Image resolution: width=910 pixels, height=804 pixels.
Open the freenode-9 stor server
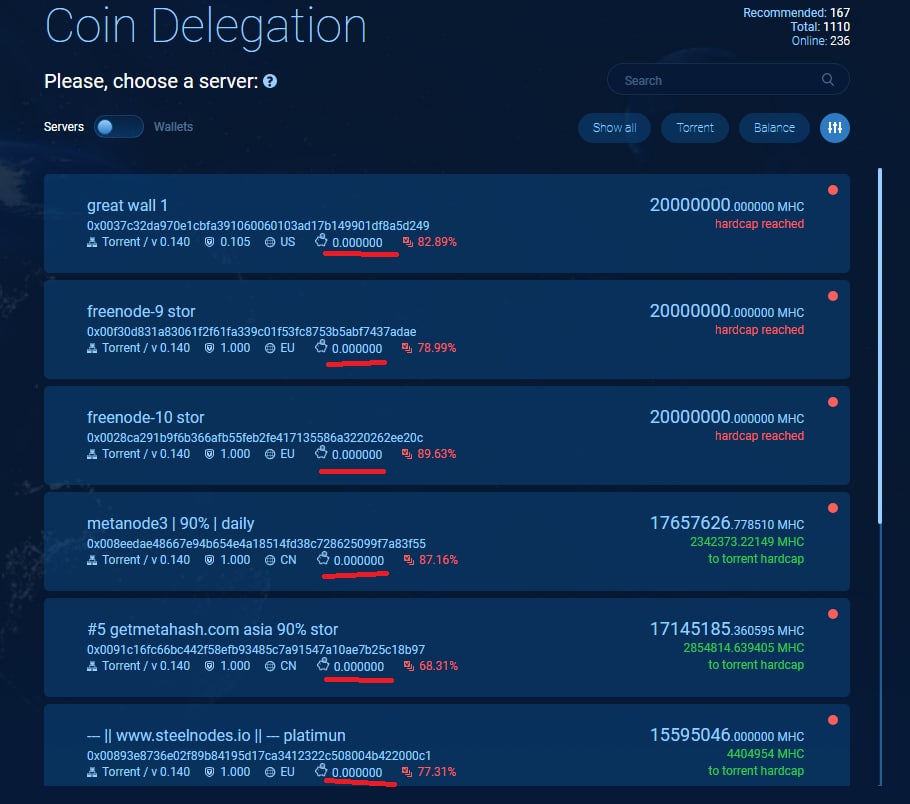tap(447, 330)
